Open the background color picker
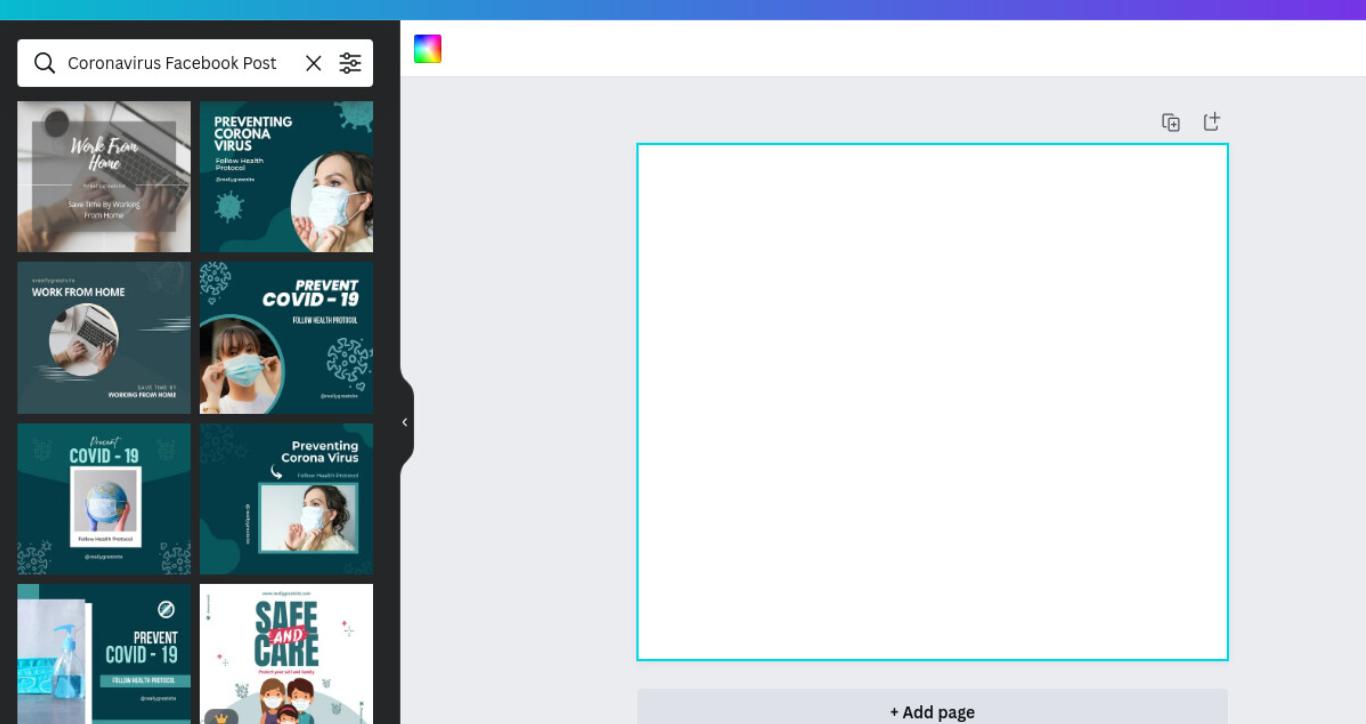Image resolution: width=1366 pixels, height=724 pixels. (428, 49)
